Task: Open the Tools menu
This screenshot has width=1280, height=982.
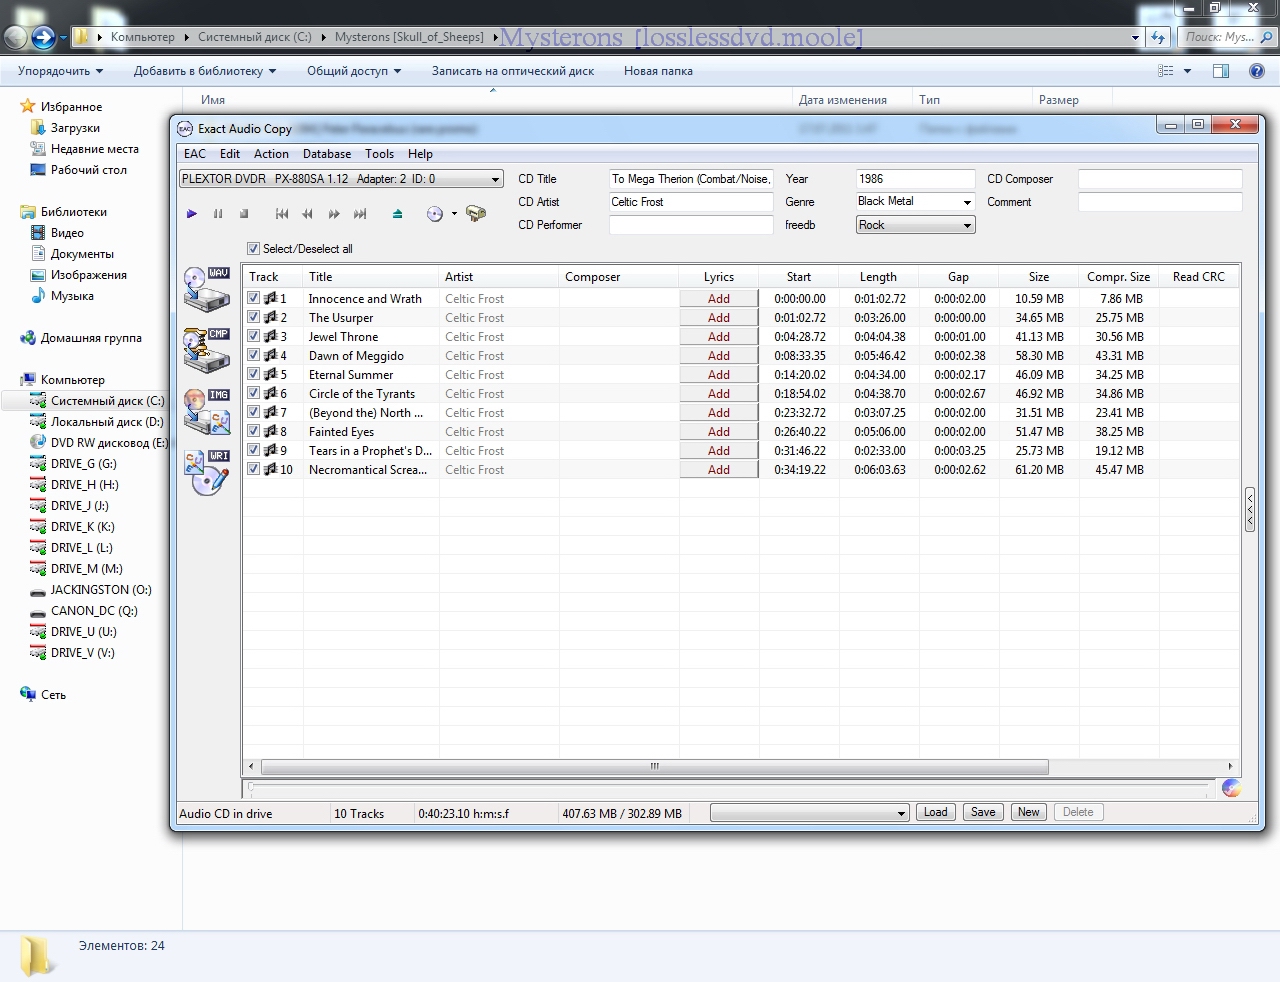Action: [379, 154]
